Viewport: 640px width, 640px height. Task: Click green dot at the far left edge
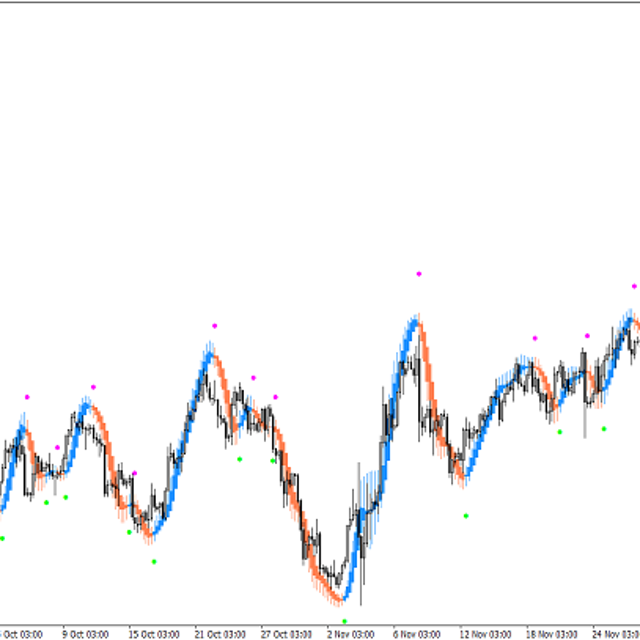coord(2,539)
